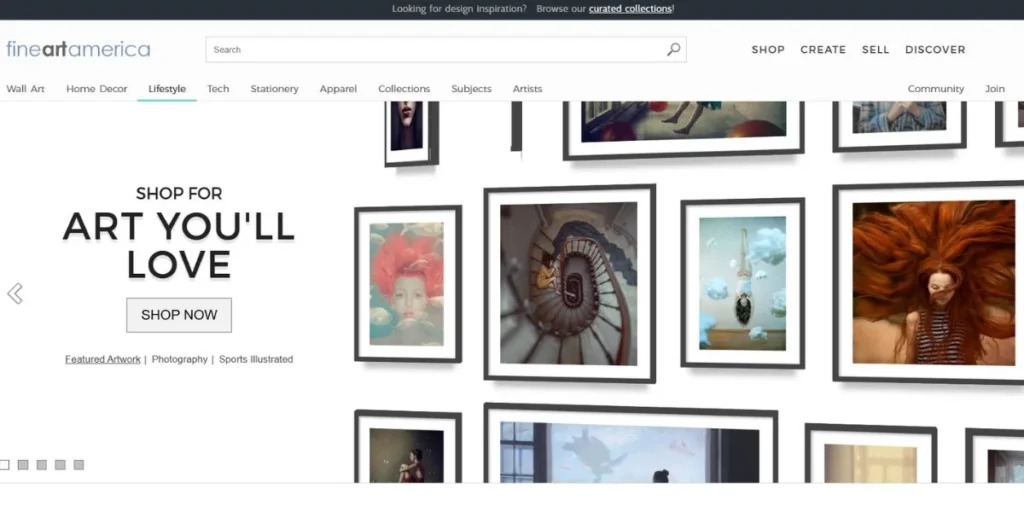Open the red-haired woman with striped top artwork

point(930,282)
